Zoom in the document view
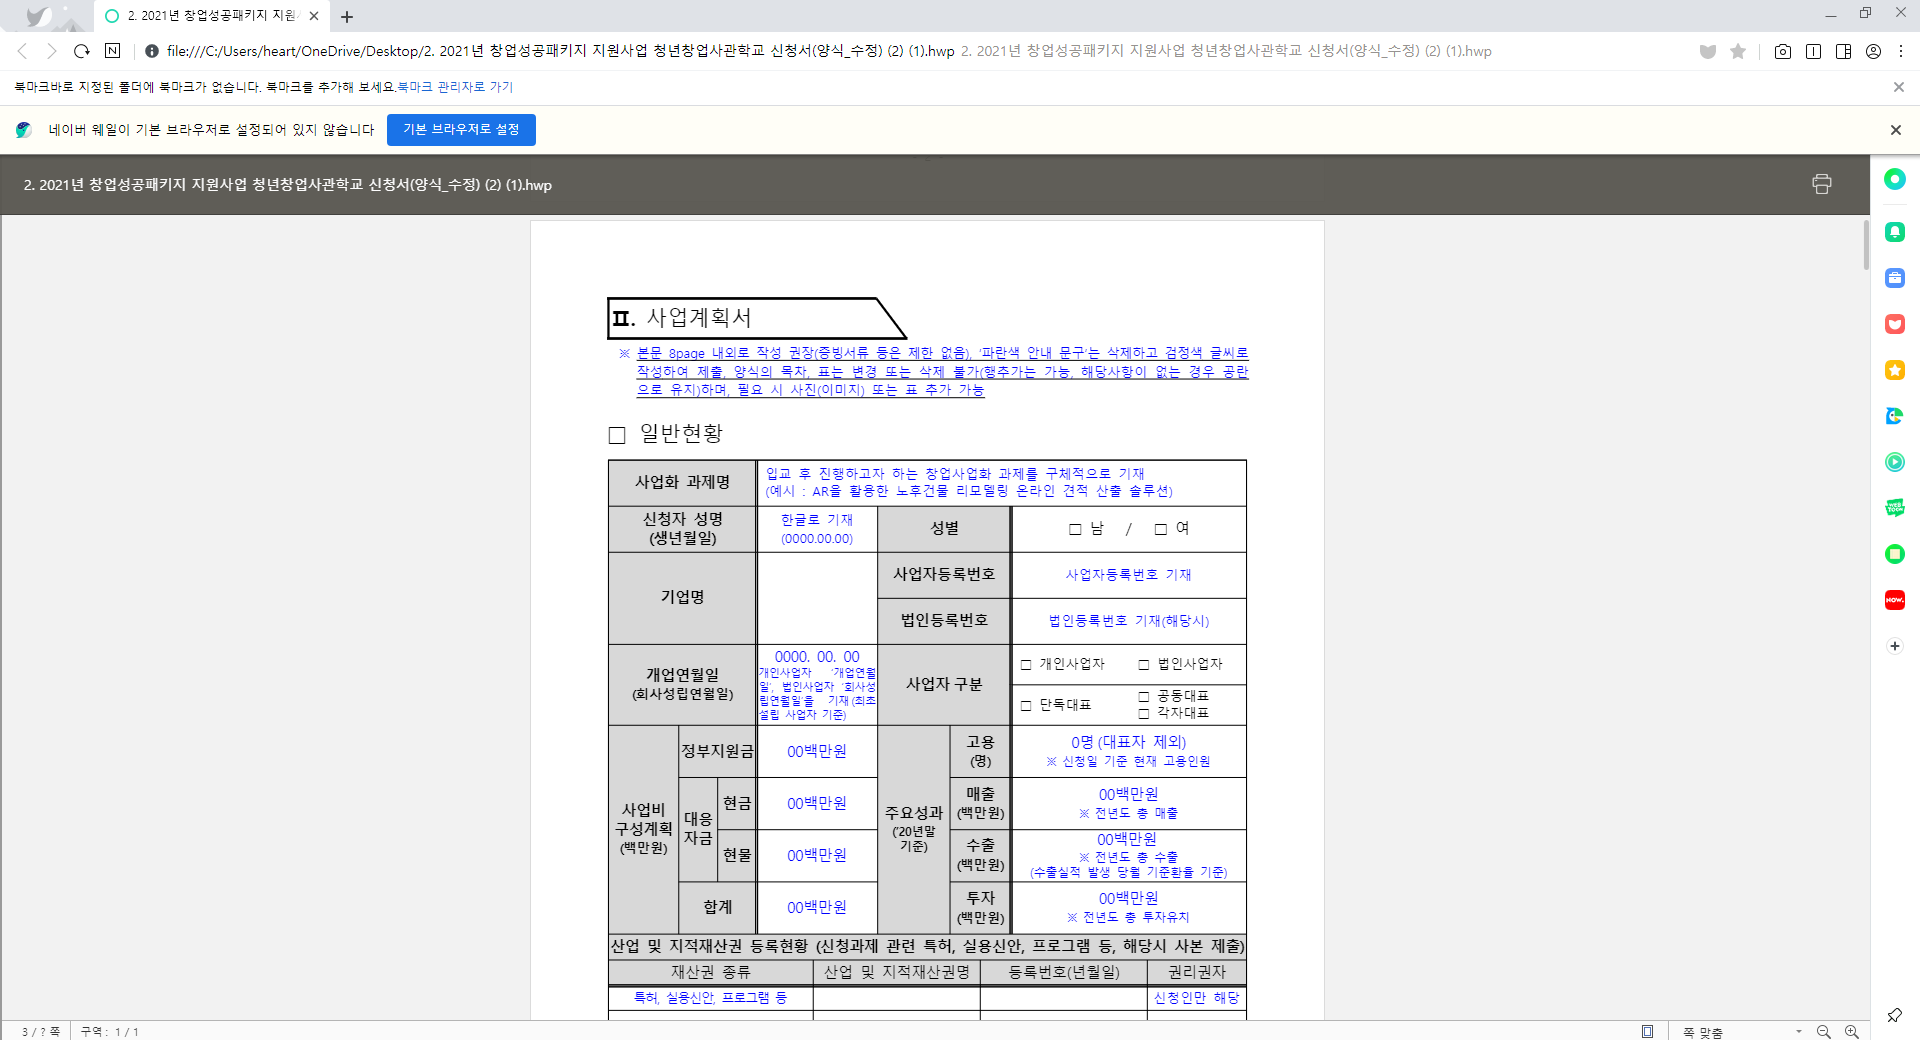The height and width of the screenshot is (1040, 1920). (1852, 1032)
